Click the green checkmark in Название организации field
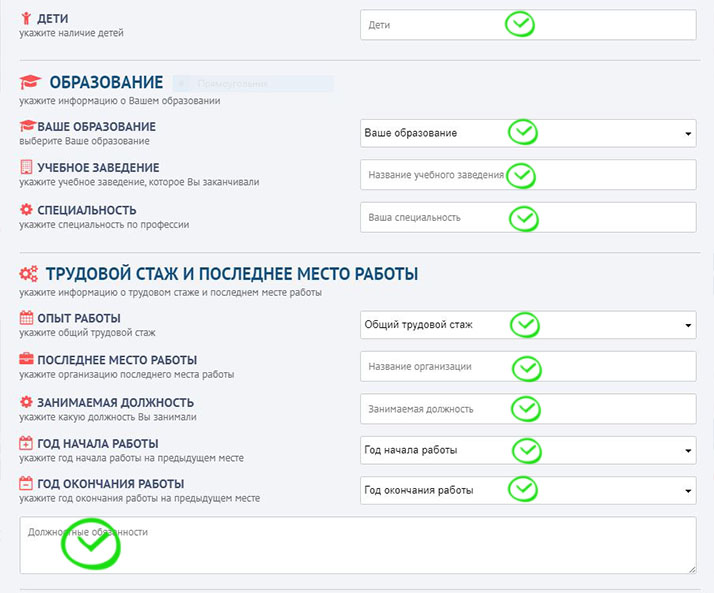Screen dimensions: 714x593 point(526,368)
